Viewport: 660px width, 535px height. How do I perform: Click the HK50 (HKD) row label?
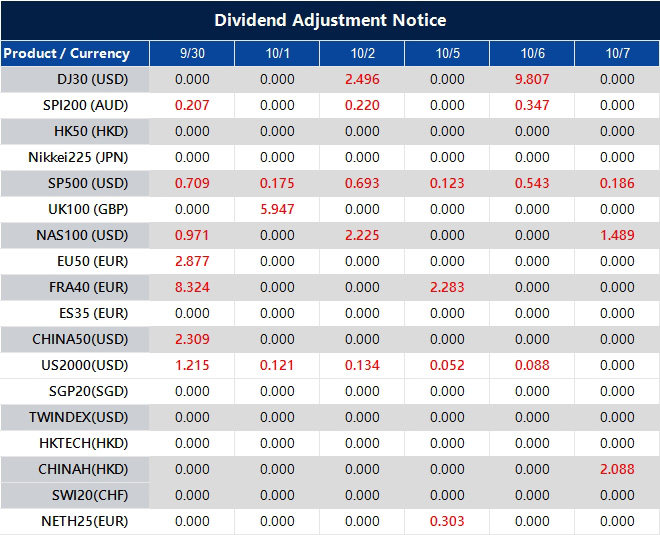coord(91,131)
